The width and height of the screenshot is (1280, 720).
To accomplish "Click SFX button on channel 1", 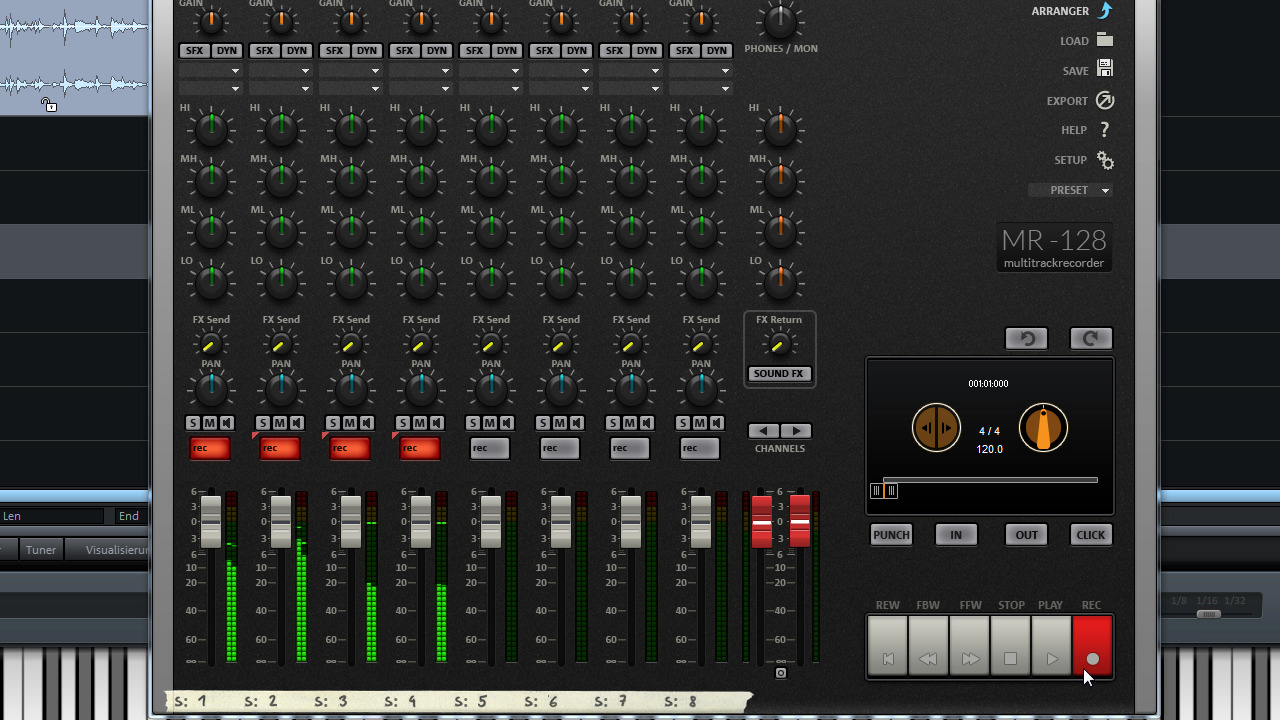I will tap(194, 51).
